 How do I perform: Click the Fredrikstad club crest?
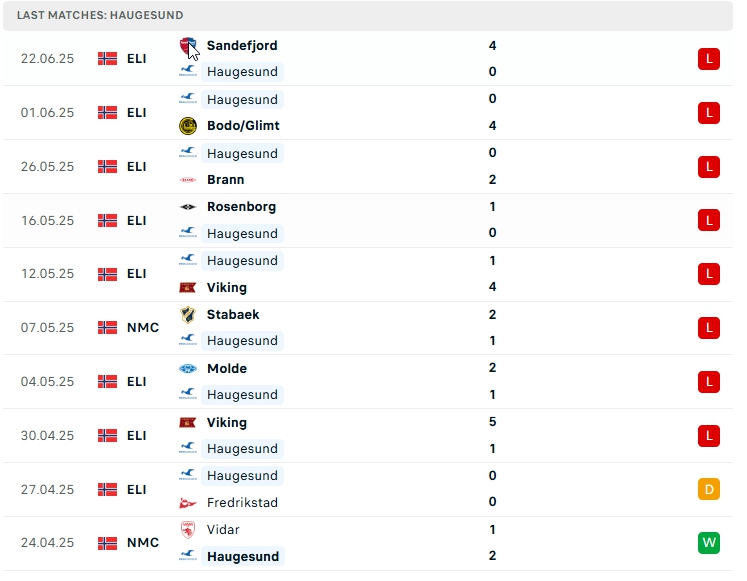click(187, 503)
